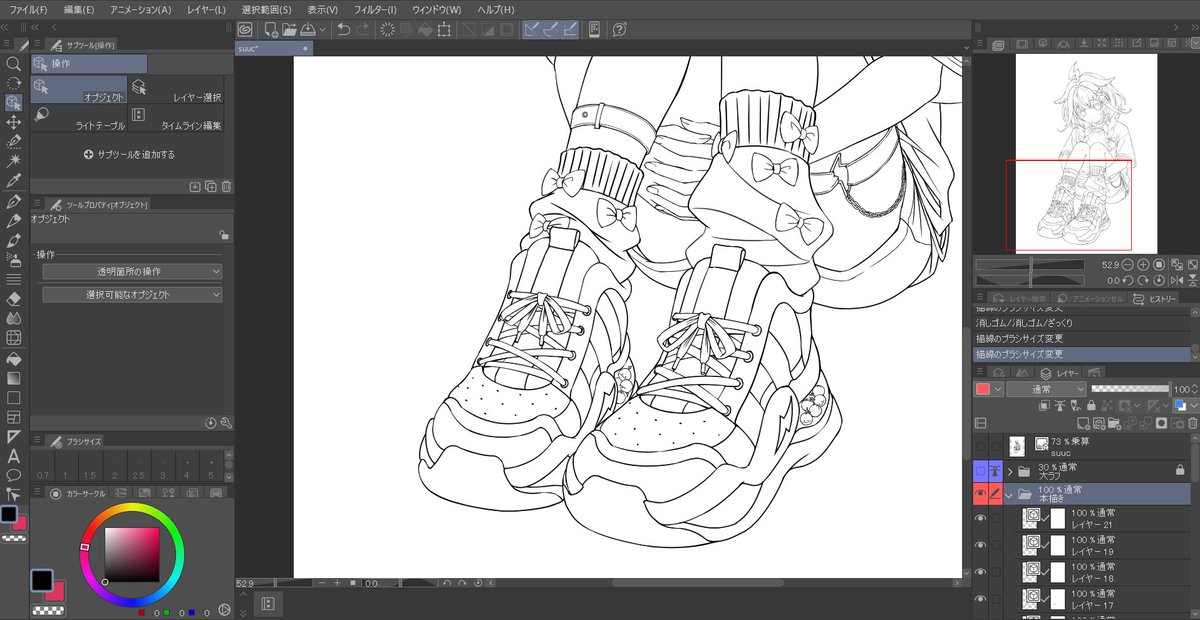This screenshot has width=1200, height=620.
Task: Open アニメーション(A) menu
Action: [x=140, y=9]
